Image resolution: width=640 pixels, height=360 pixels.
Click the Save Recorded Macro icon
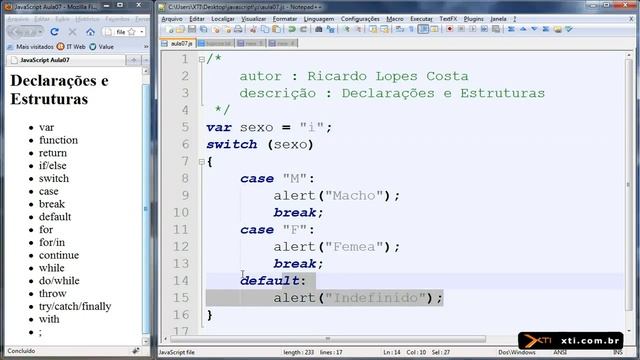click(x=496, y=29)
